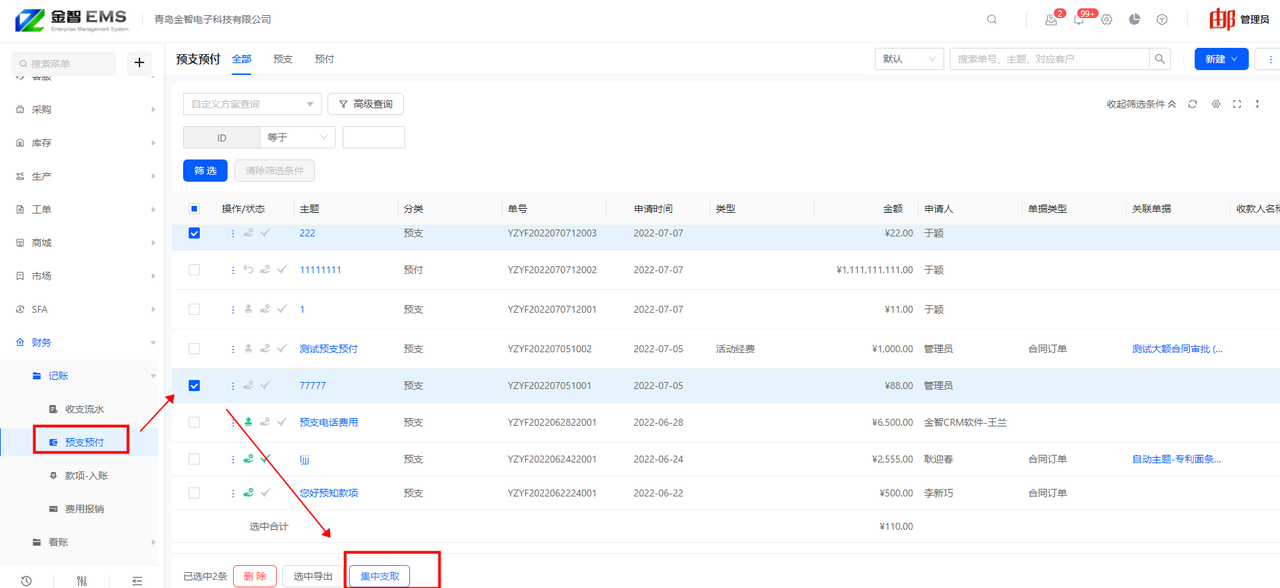Open the global search magnifier icon
1280x588 pixels.
991,19
